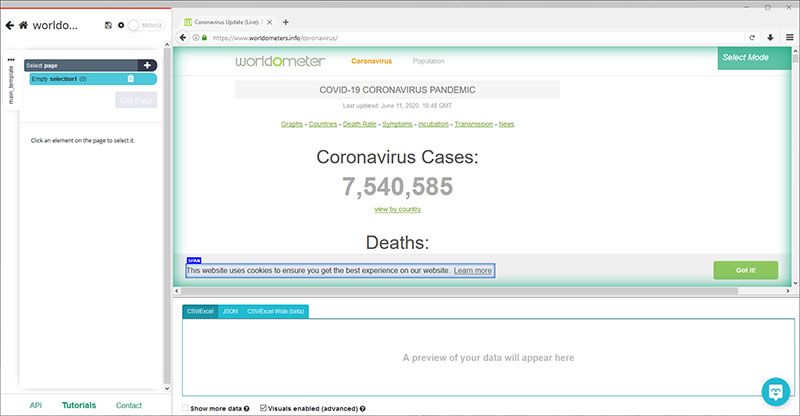Follow the Countries link
The image size is (800, 416).
tap(323, 124)
